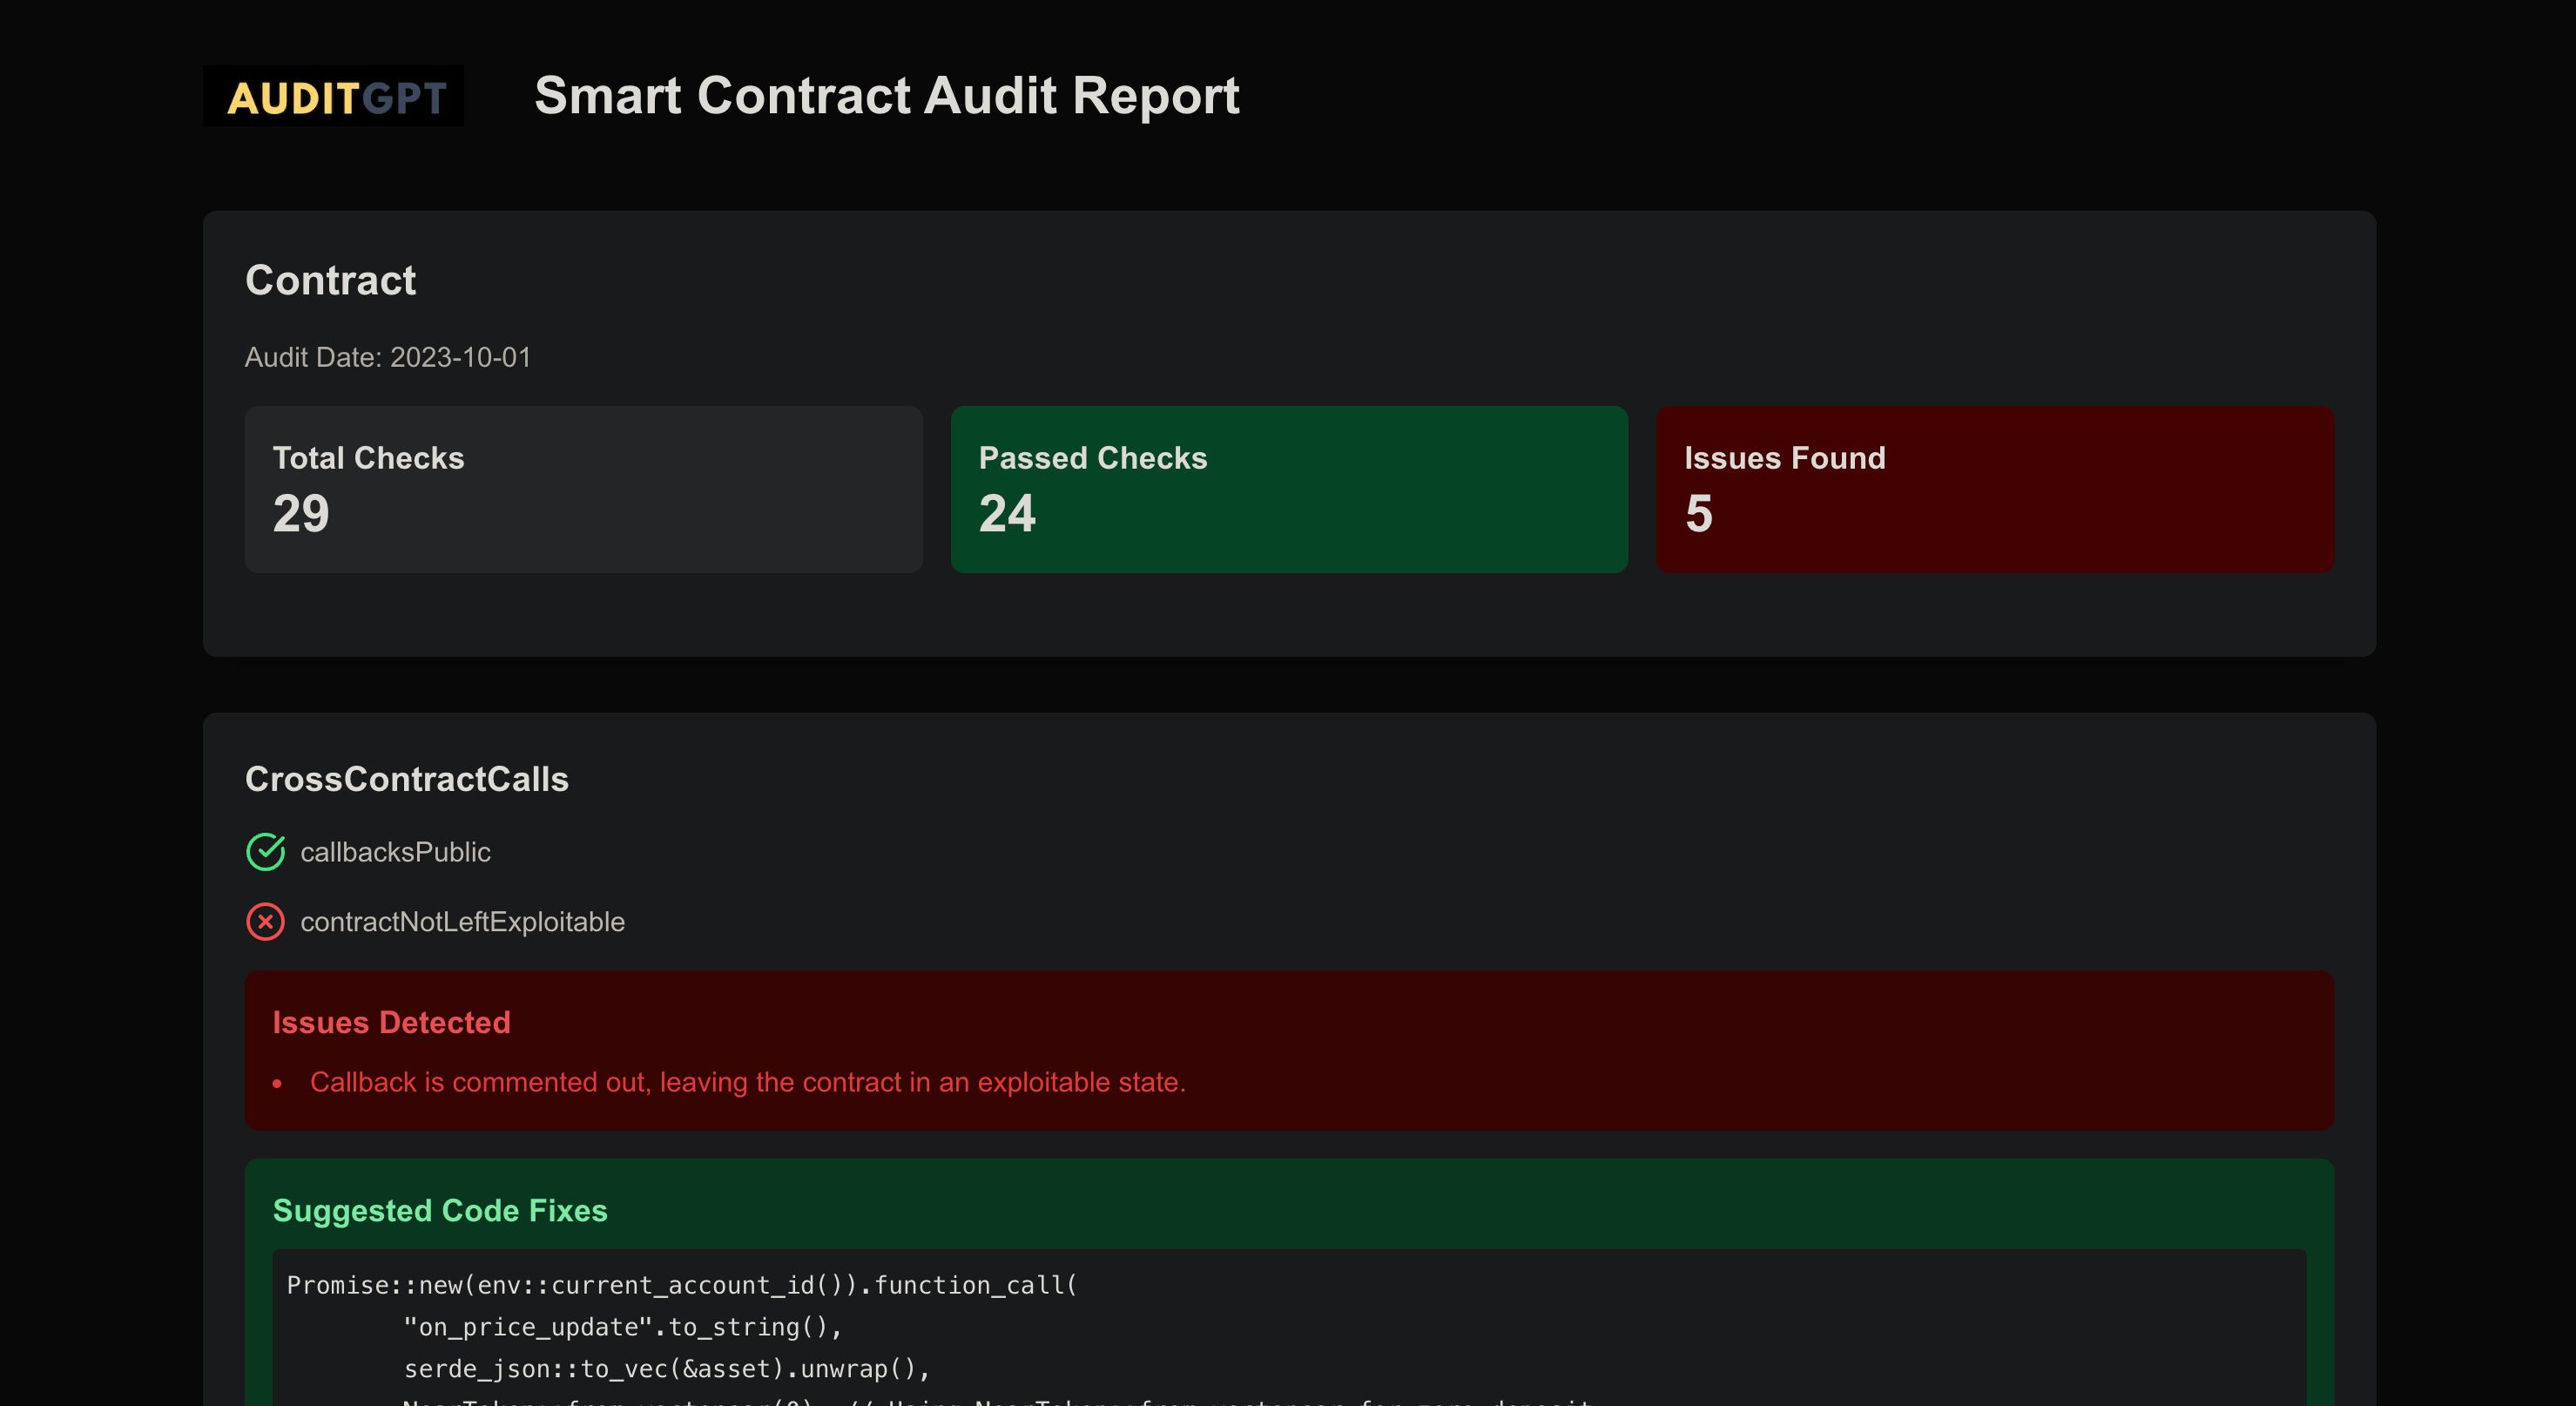Click the "on_price_update".to_string() code line
2576x1406 pixels.
click(x=623, y=1327)
